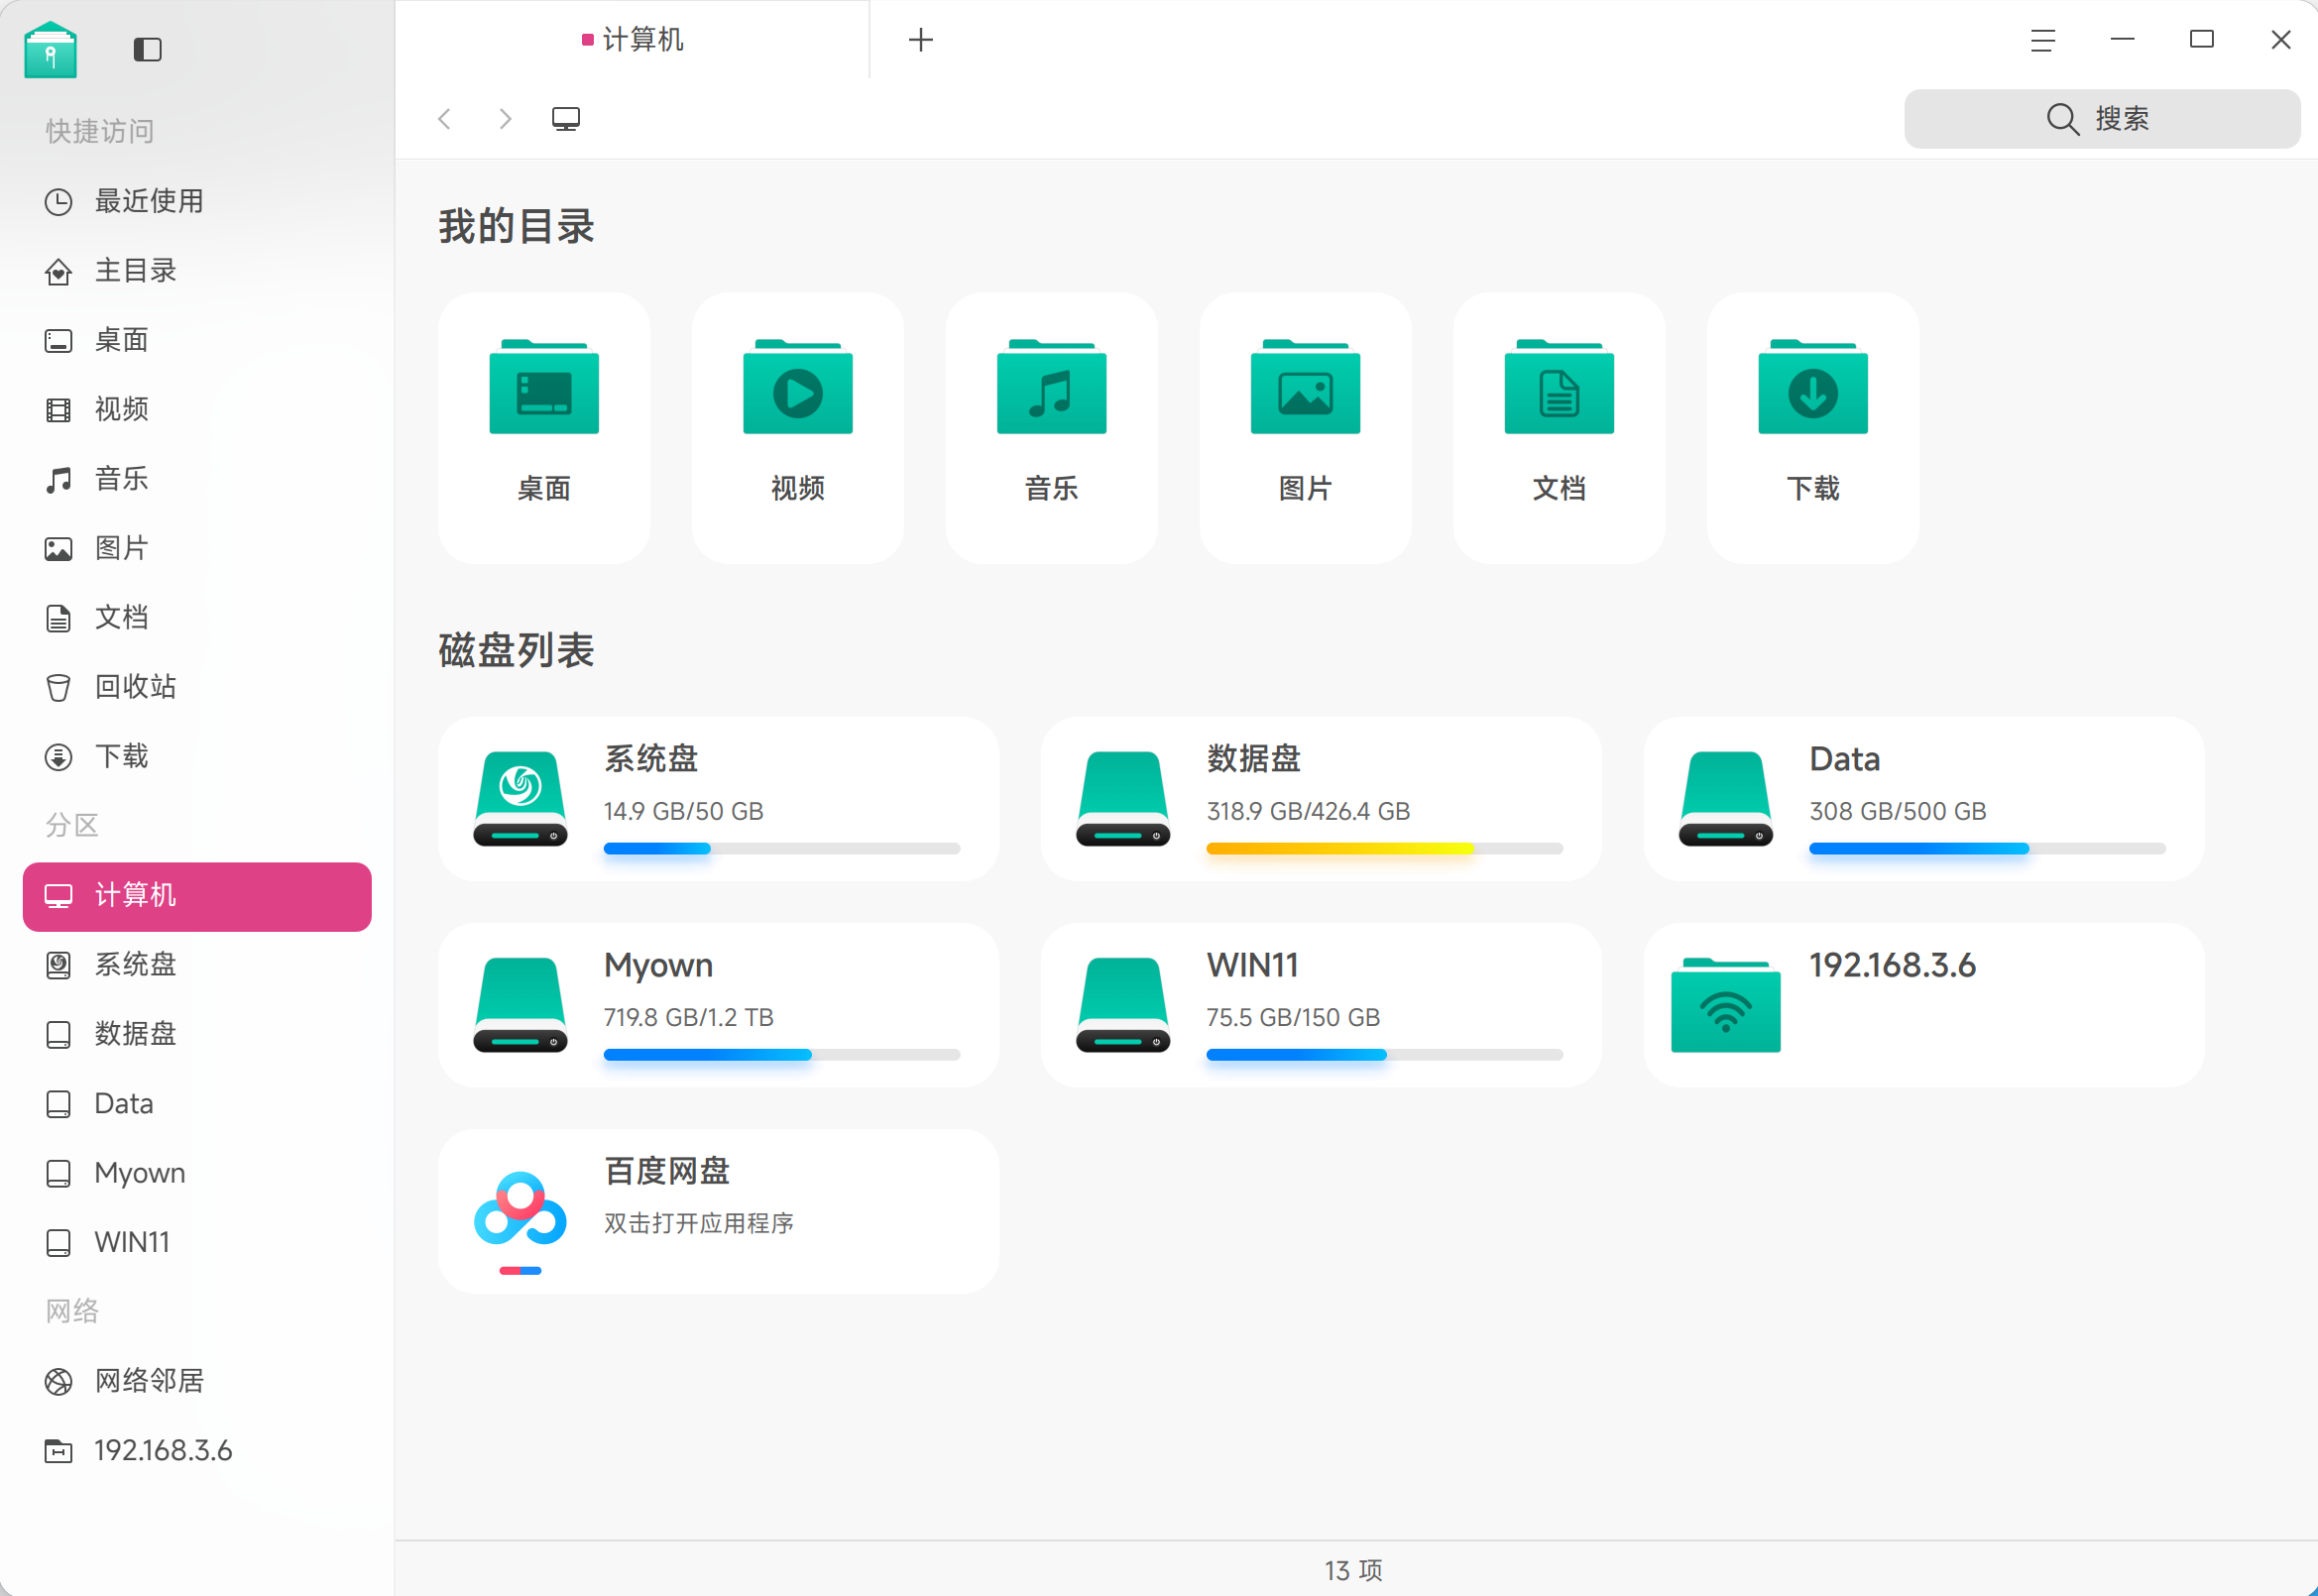The width and height of the screenshot is (2318, 1596).
Task: Click the 数据盘 usage progress bar
Action: pos(1384,848)
